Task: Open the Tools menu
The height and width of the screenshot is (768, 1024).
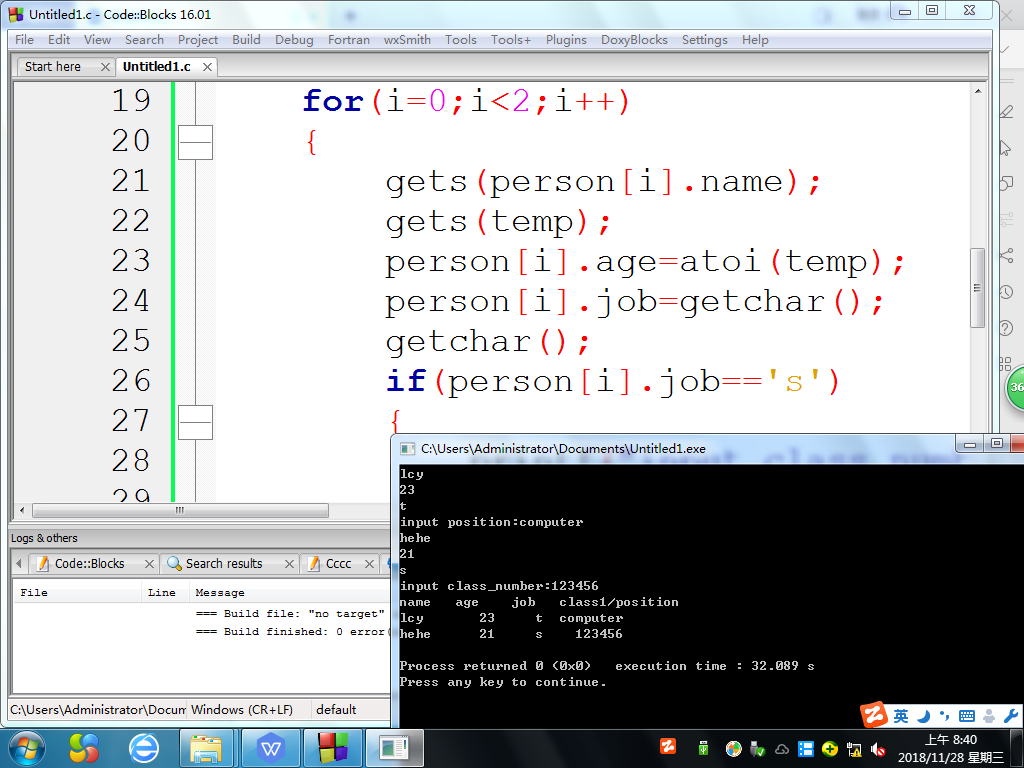Action: click(x=461, y=40)
